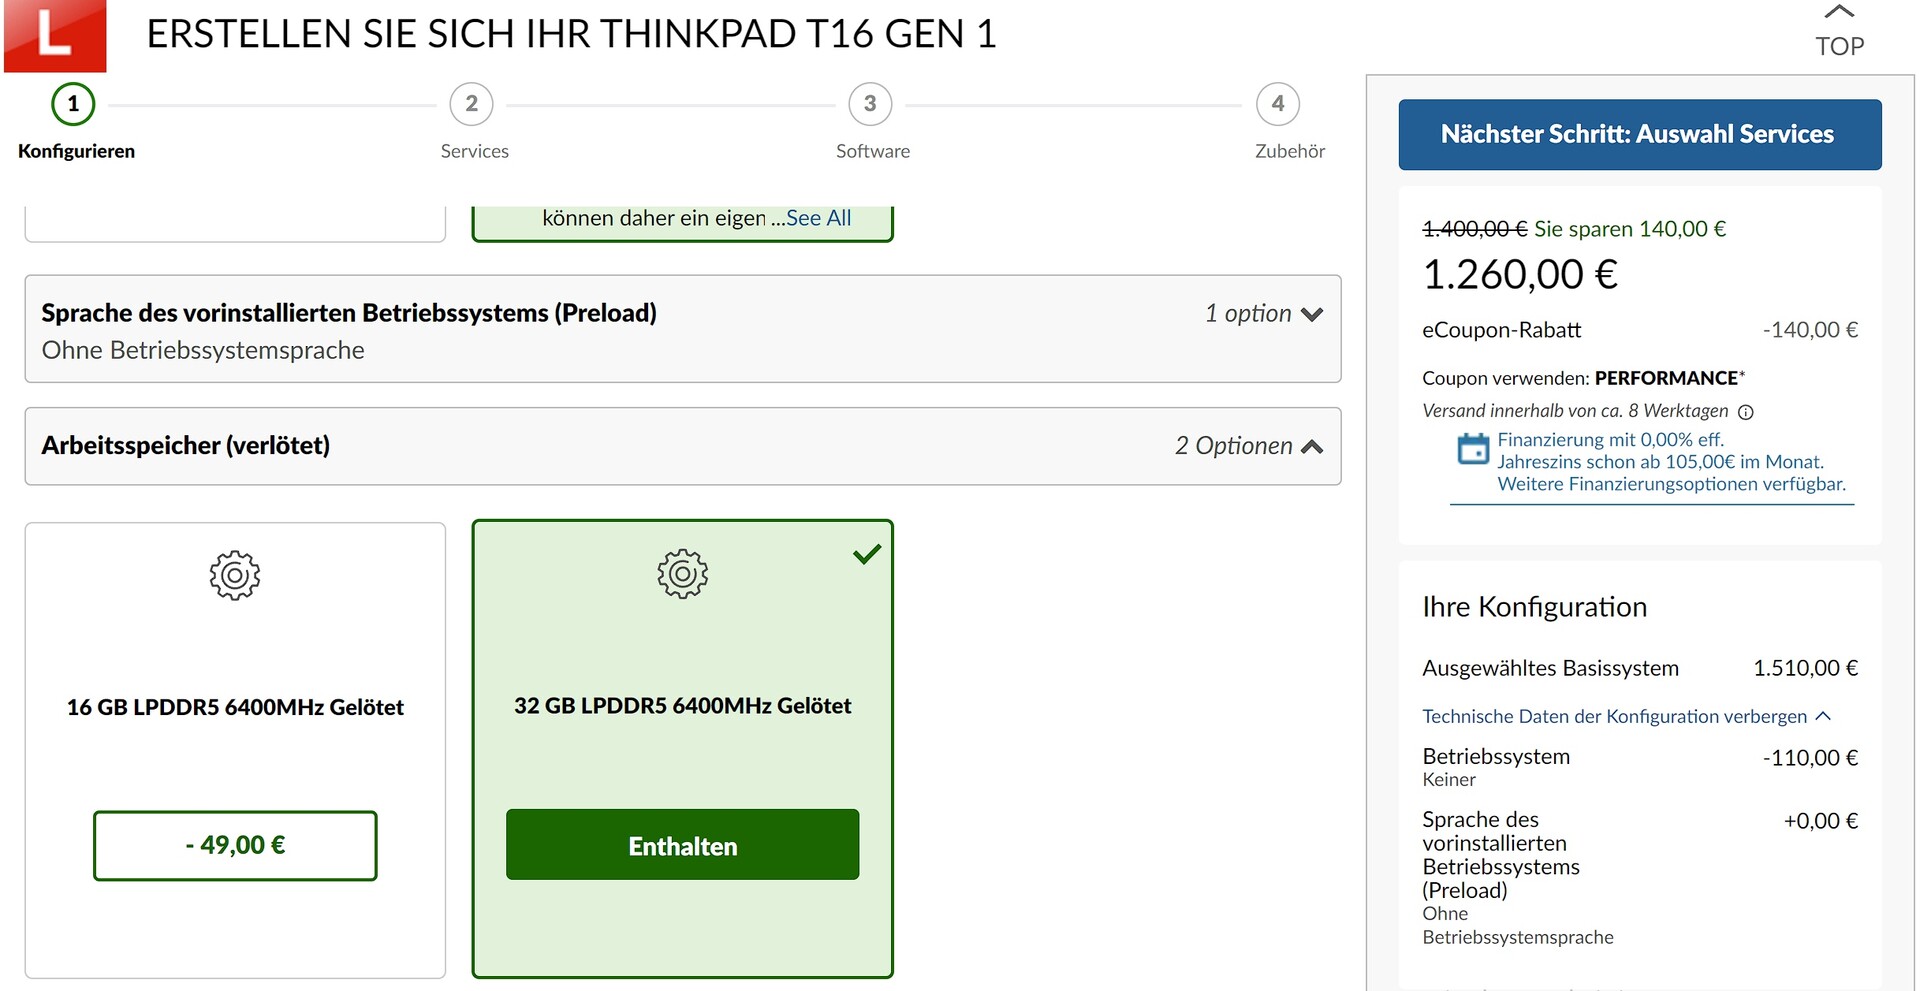This screenshot has height=991, width=1920.
Task: Click the gear icon on 32 GB card
Action: coord(683,574)
